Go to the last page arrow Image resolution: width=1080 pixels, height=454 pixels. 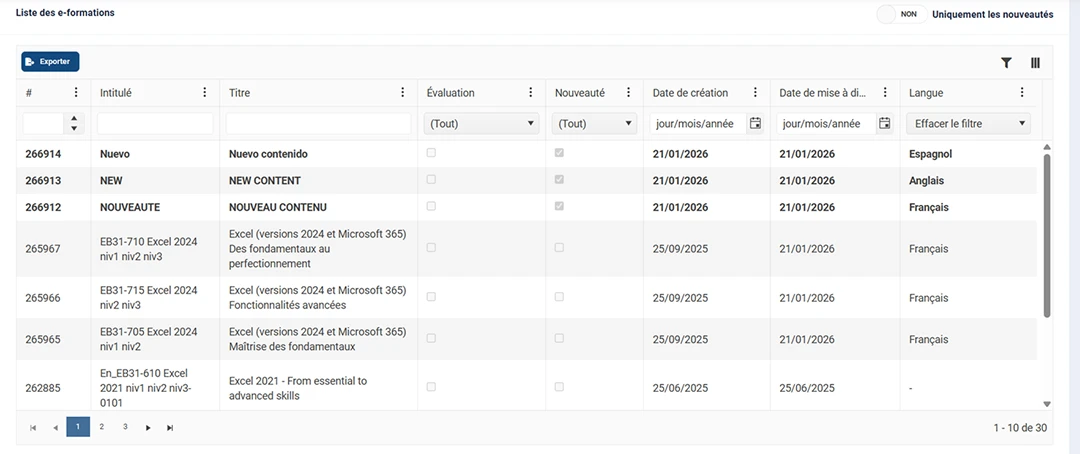click(170, 428)
